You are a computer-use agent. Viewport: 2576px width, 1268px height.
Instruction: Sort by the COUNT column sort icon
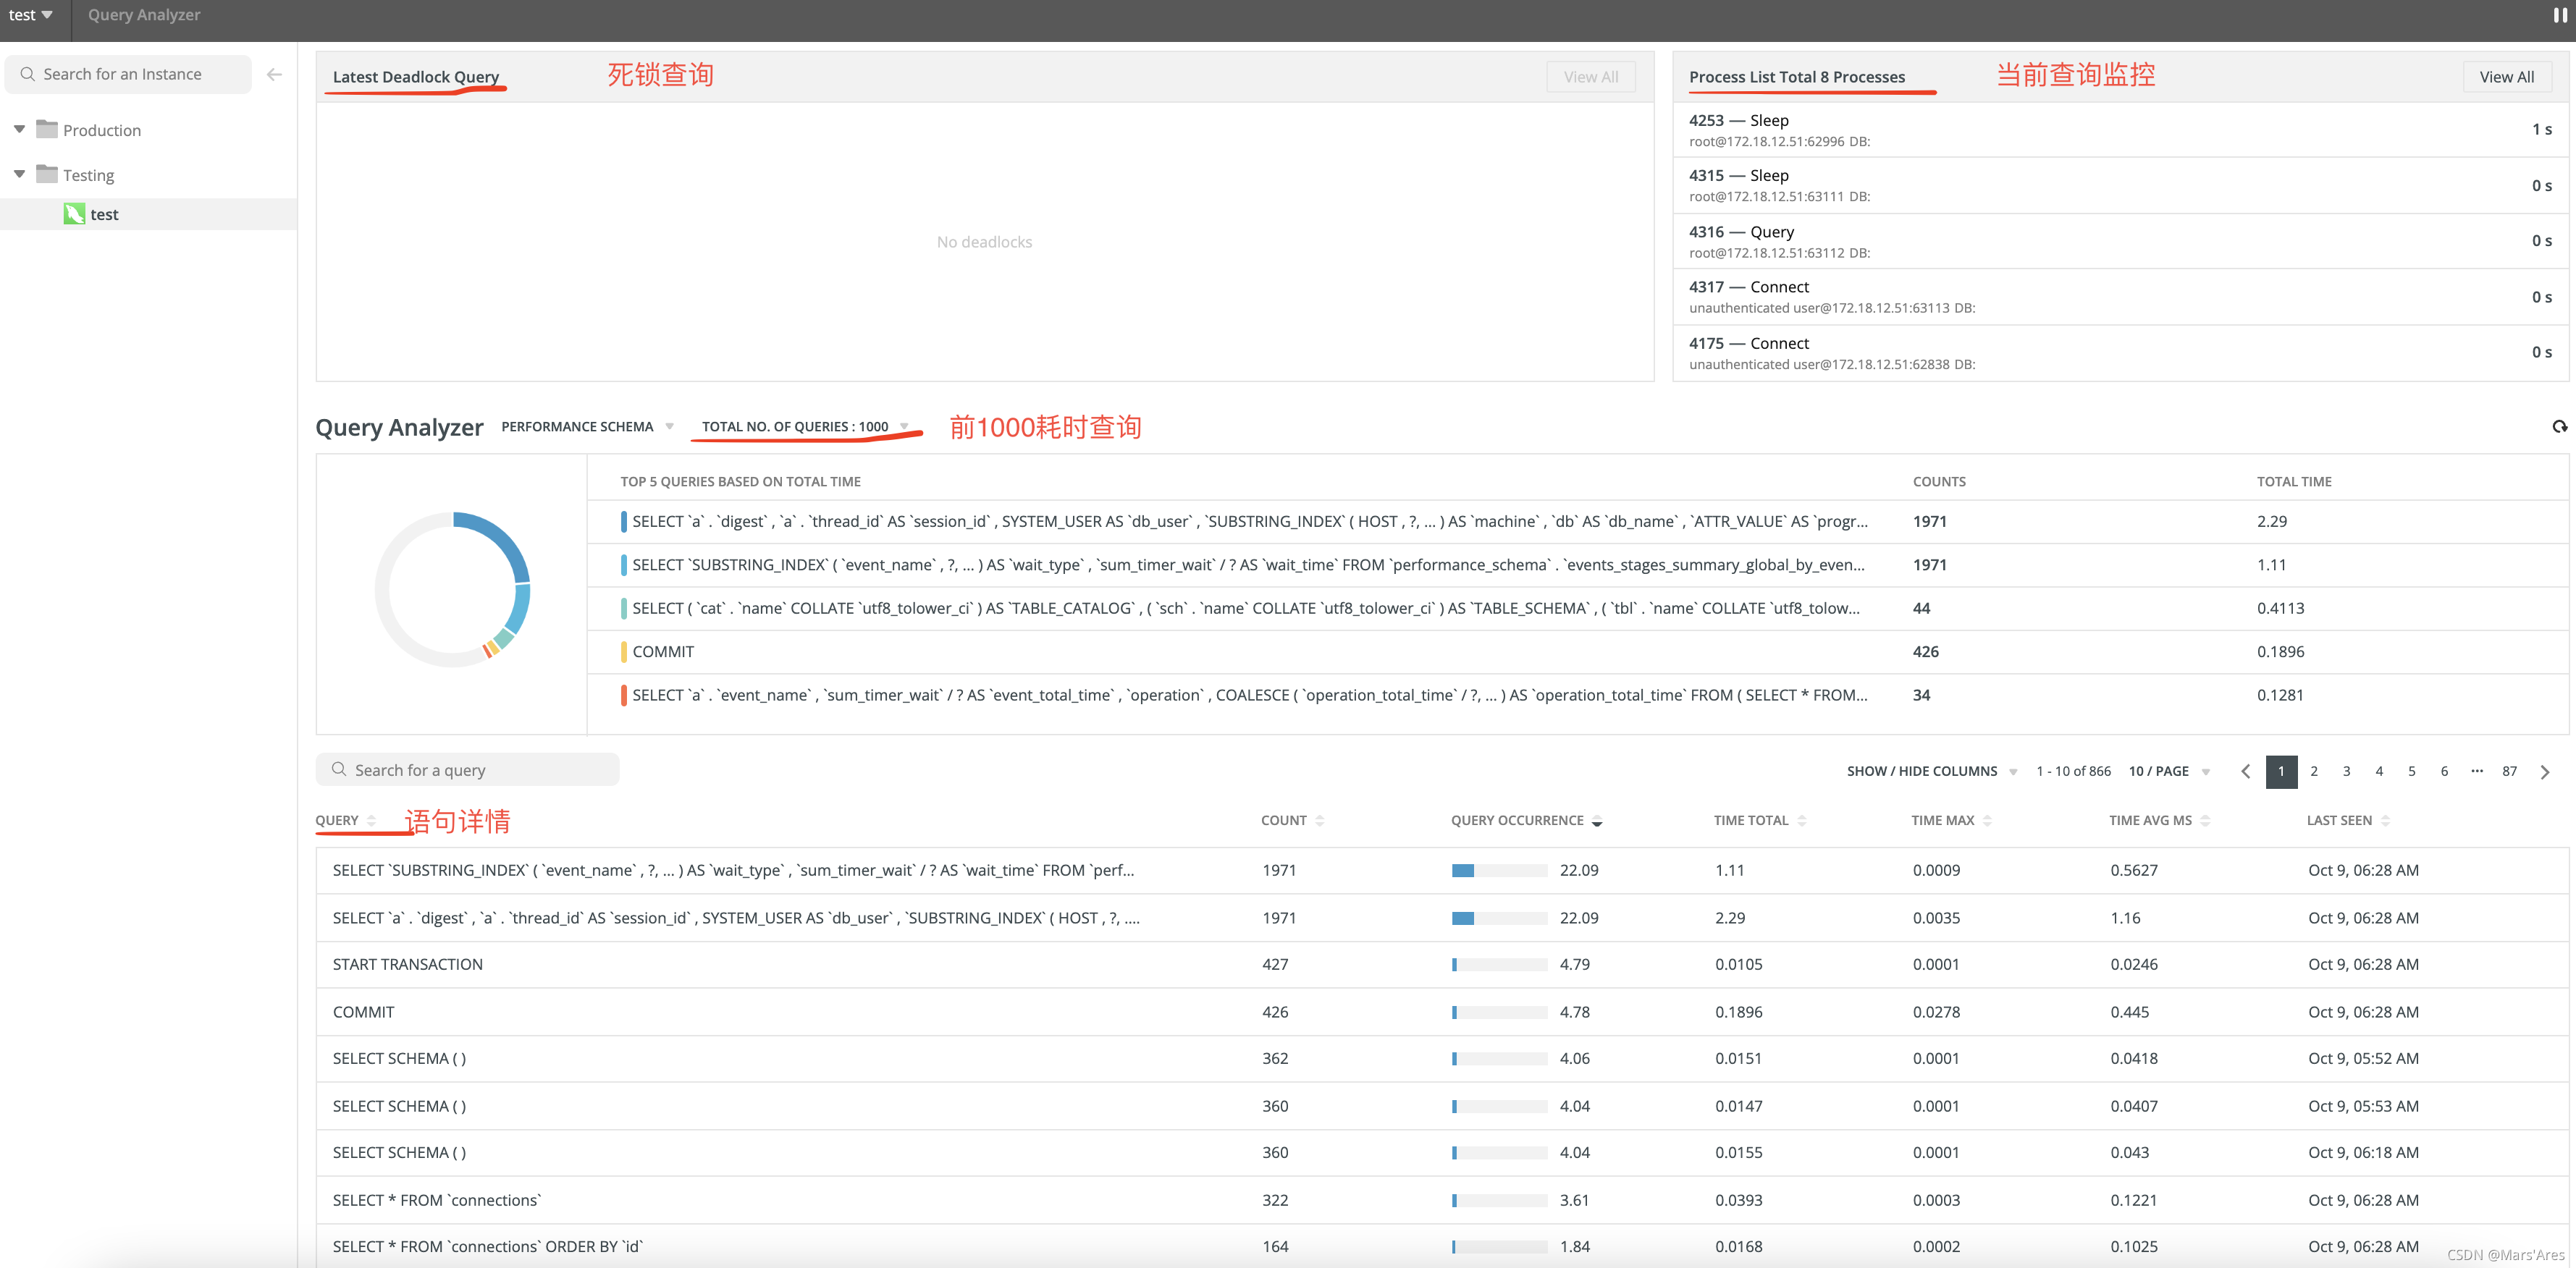[1320, 820]
